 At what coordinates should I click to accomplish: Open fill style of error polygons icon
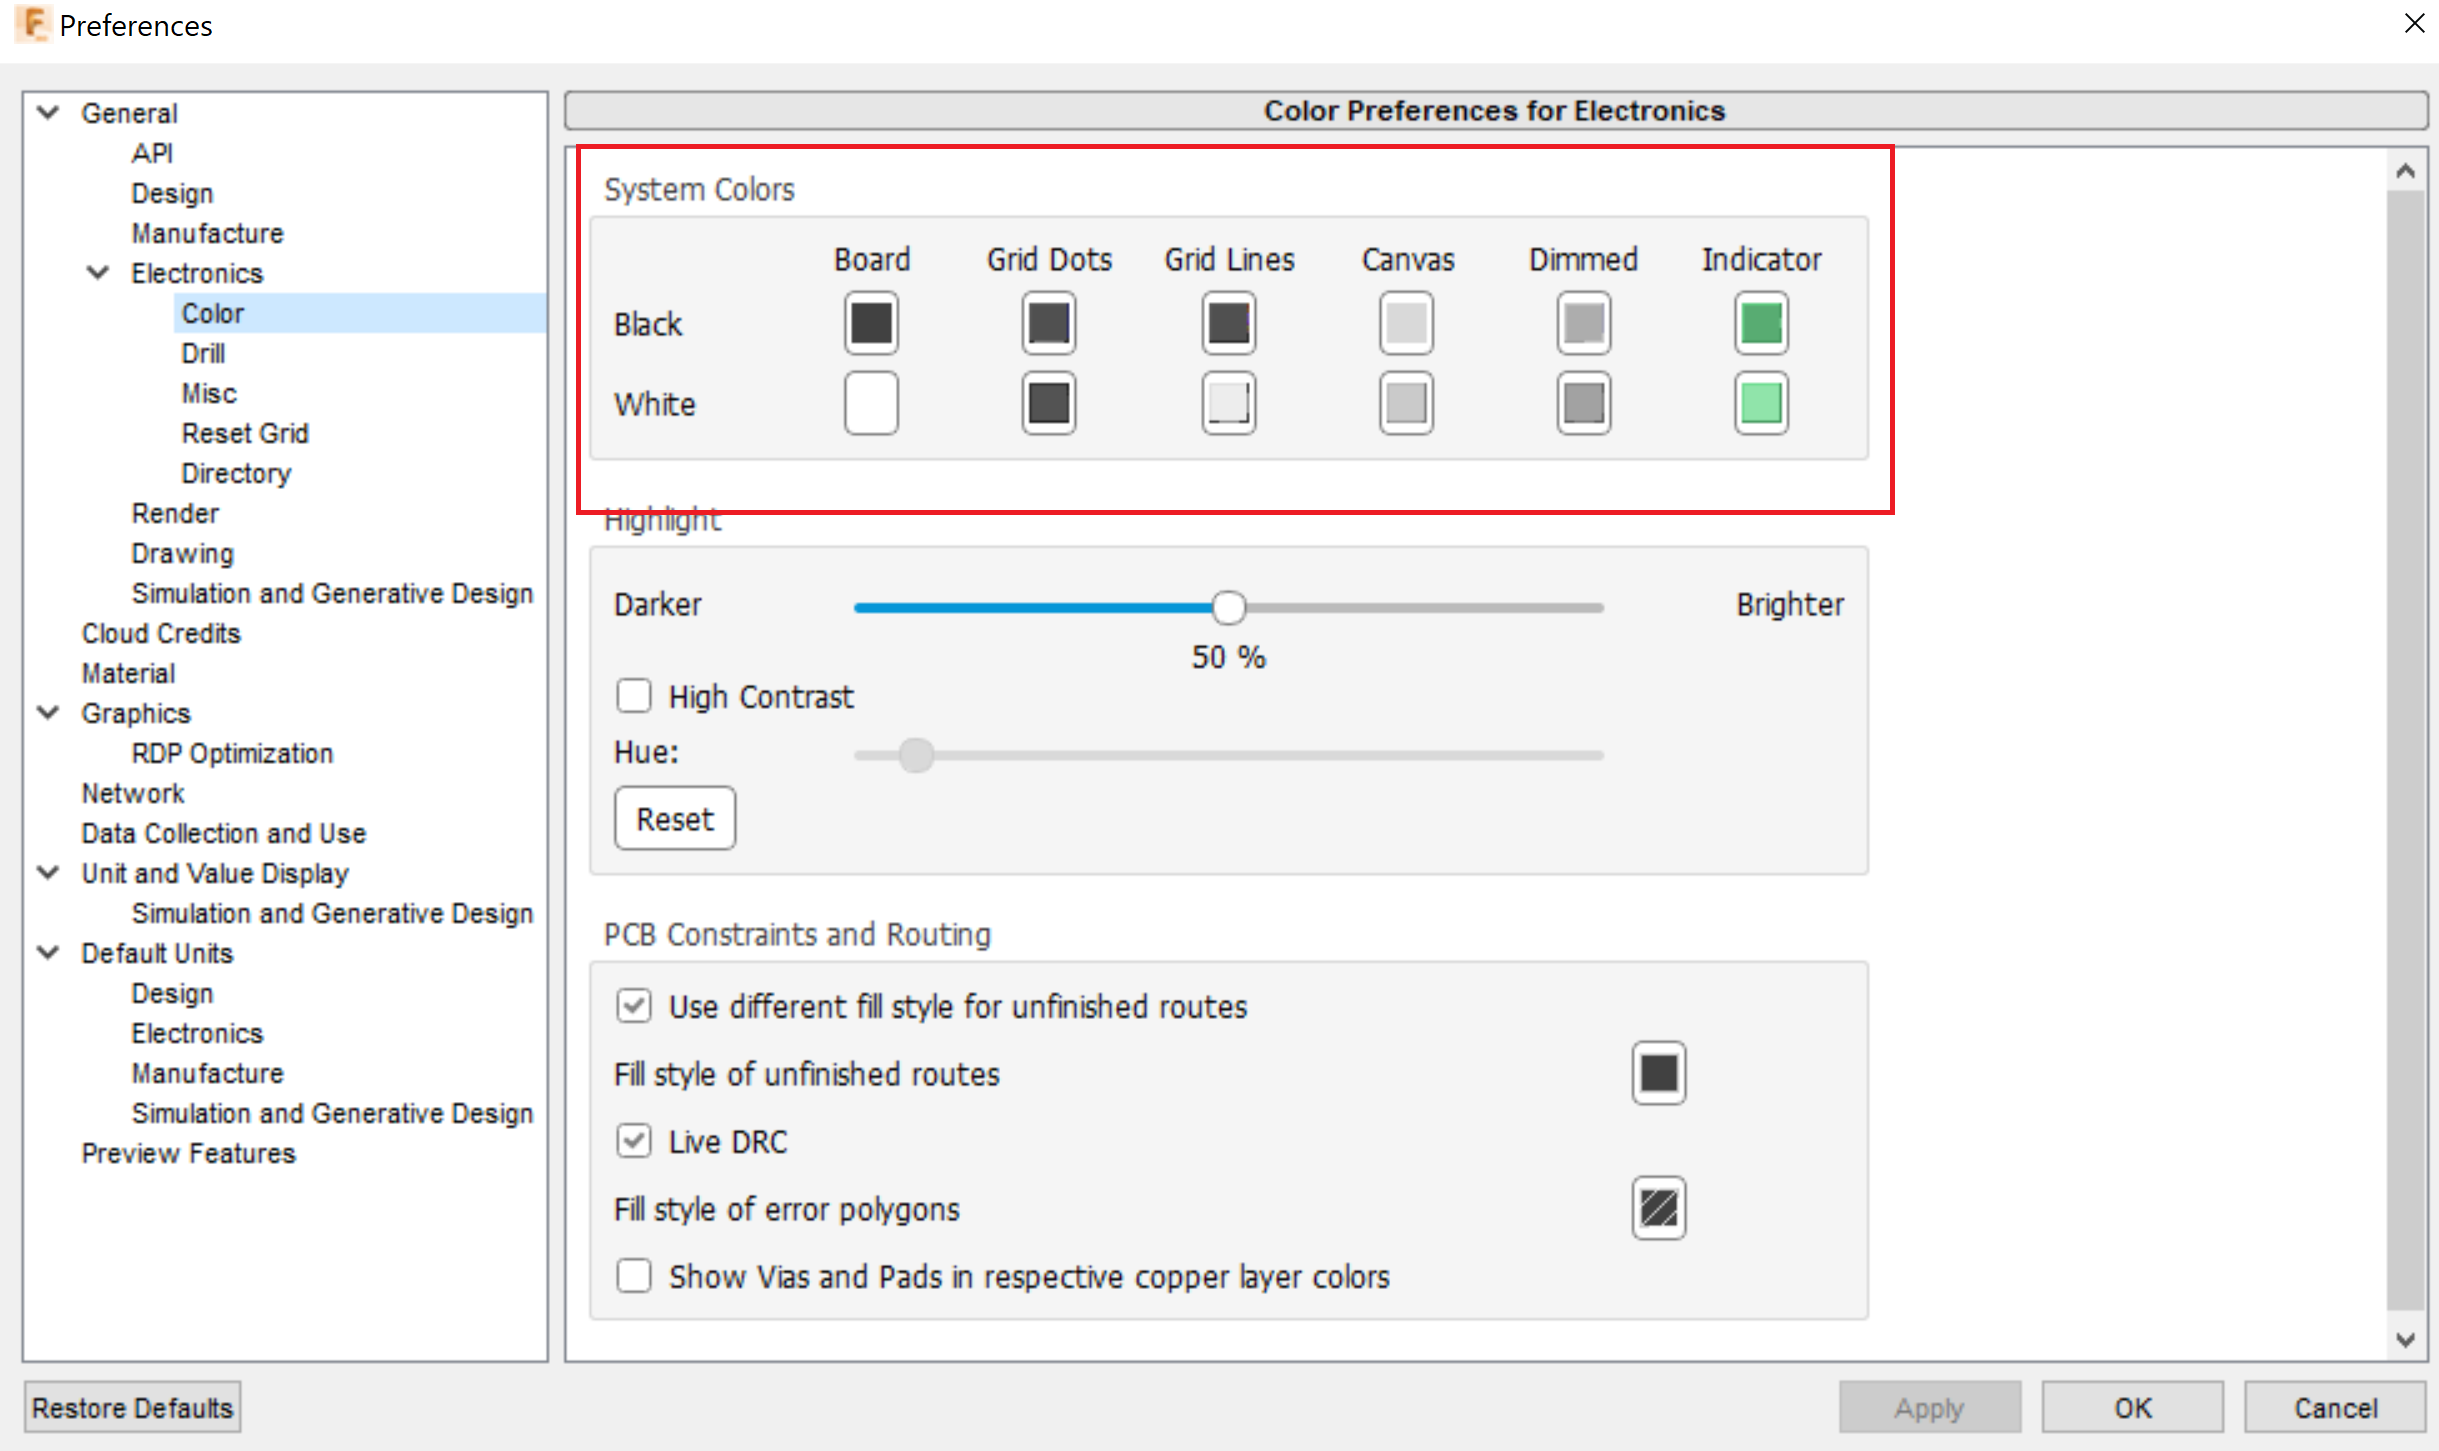point(1658,1208)
